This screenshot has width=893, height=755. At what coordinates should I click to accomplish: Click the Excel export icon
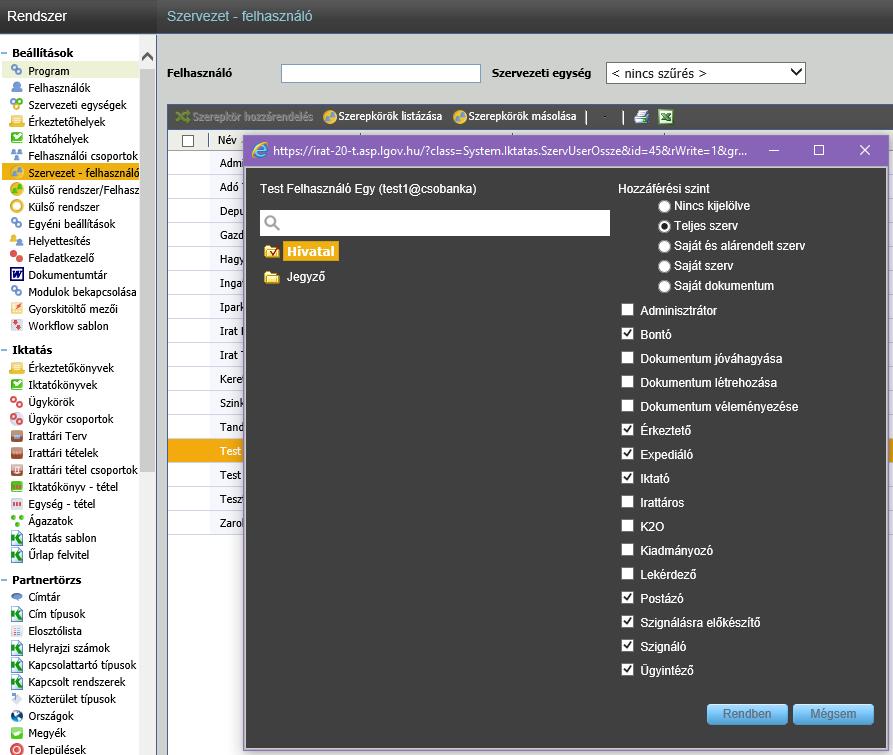(665, 117)
